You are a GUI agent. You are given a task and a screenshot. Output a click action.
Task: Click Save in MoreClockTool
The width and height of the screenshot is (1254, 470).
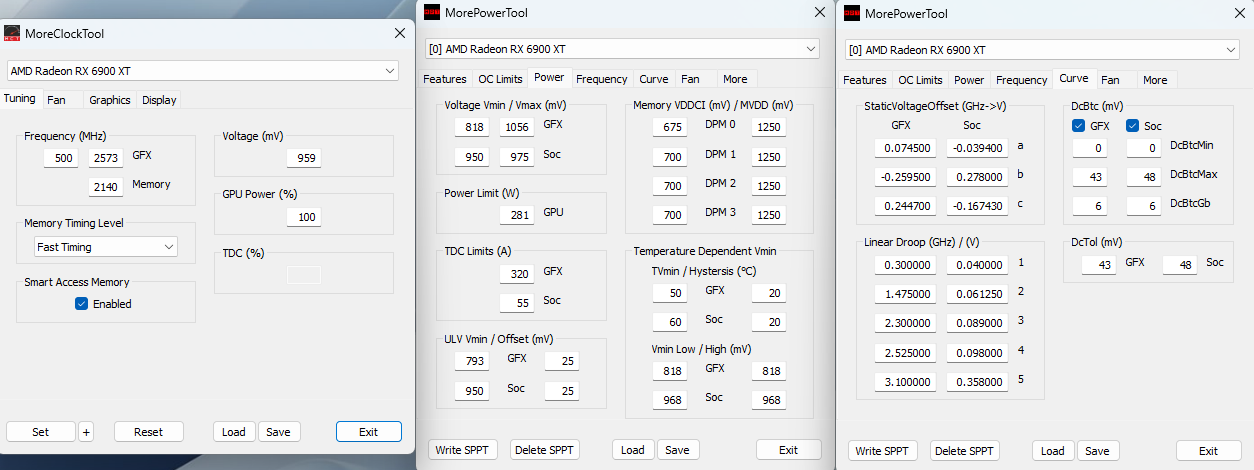tap(278, 432)
